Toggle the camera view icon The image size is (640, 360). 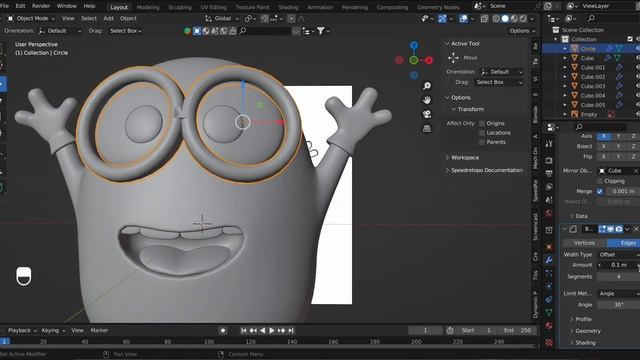point(427,114)
